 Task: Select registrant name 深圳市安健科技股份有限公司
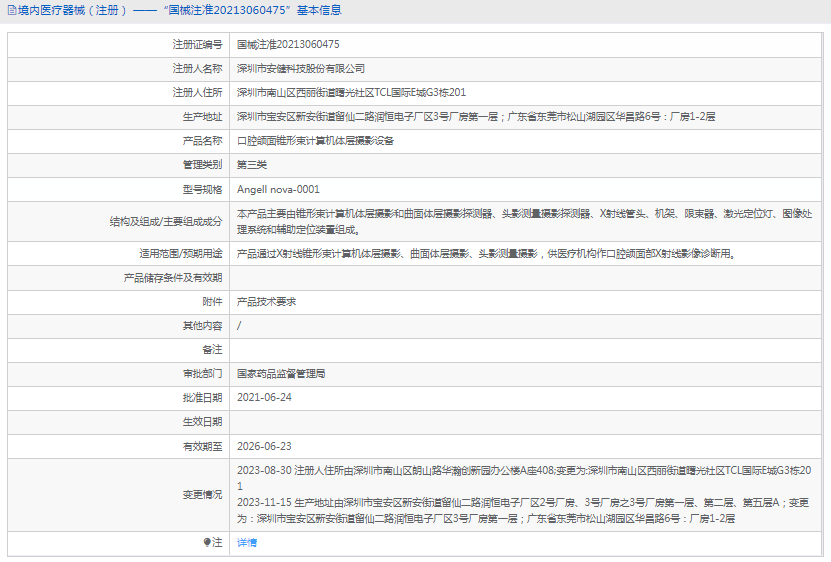pyautogui.click(x=301, y=68)
